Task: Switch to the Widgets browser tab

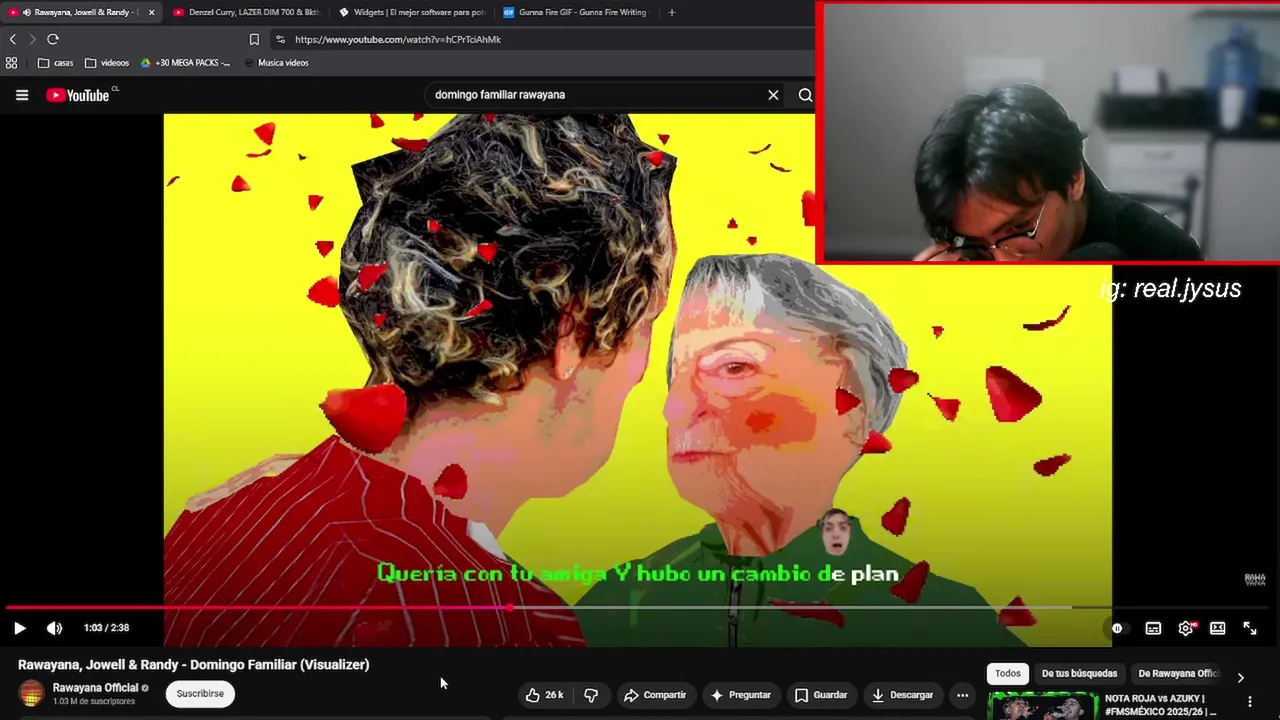Action: (412, 12)
